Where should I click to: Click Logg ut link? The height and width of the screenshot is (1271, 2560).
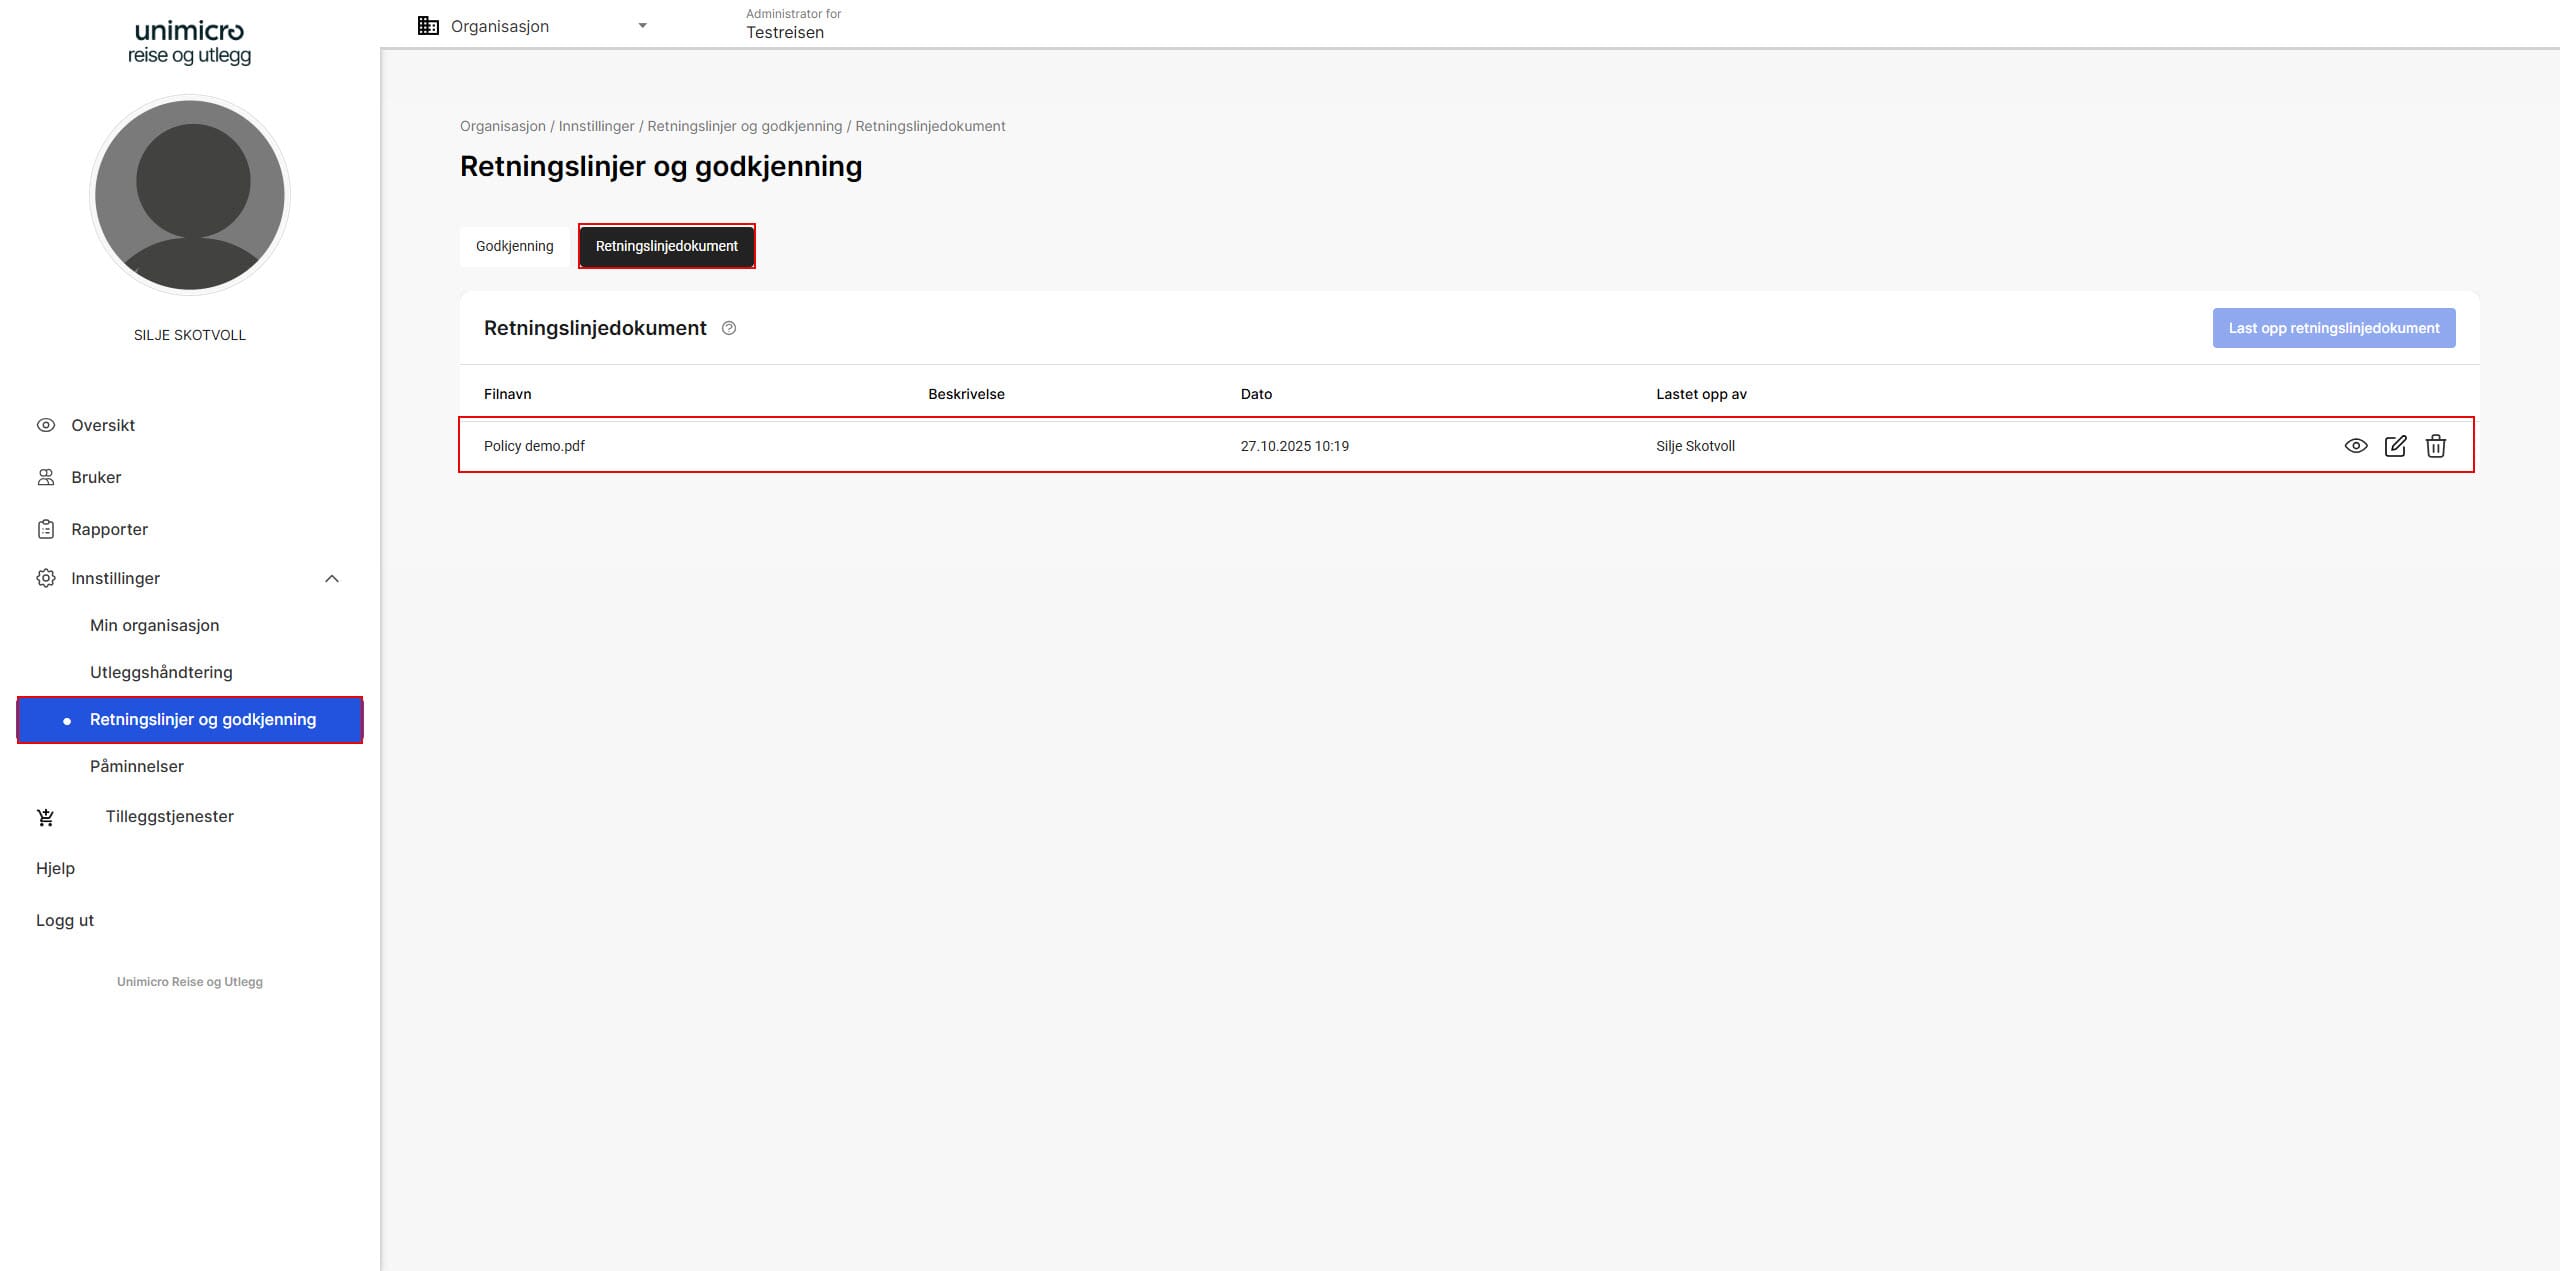click(65, 920)
